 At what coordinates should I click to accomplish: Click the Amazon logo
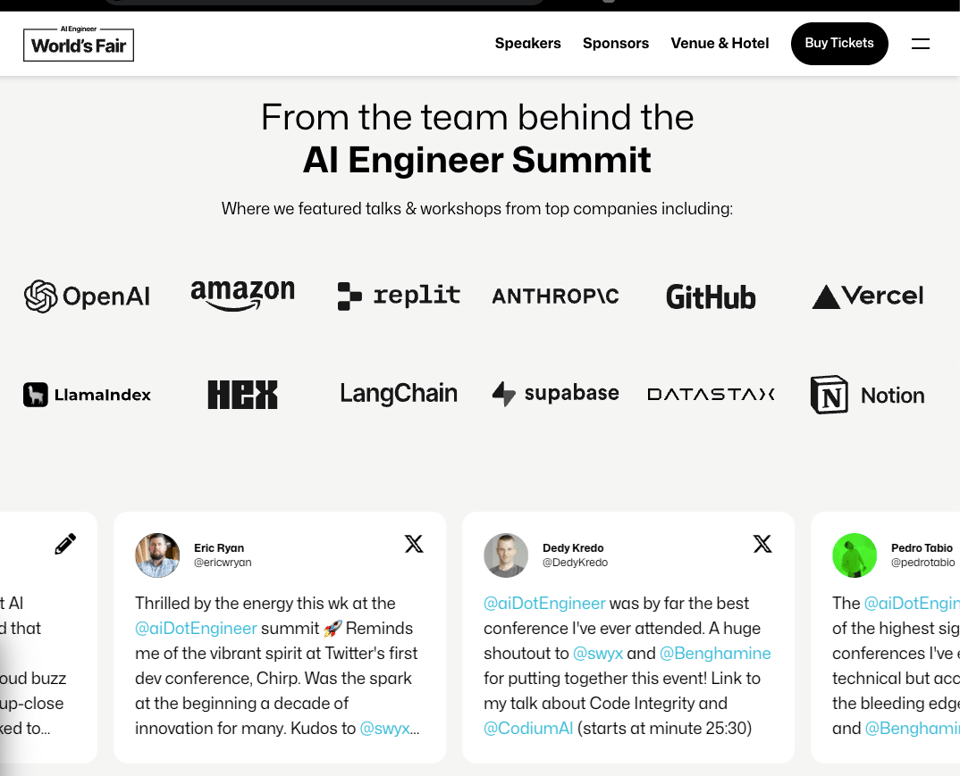pos(243,294)
